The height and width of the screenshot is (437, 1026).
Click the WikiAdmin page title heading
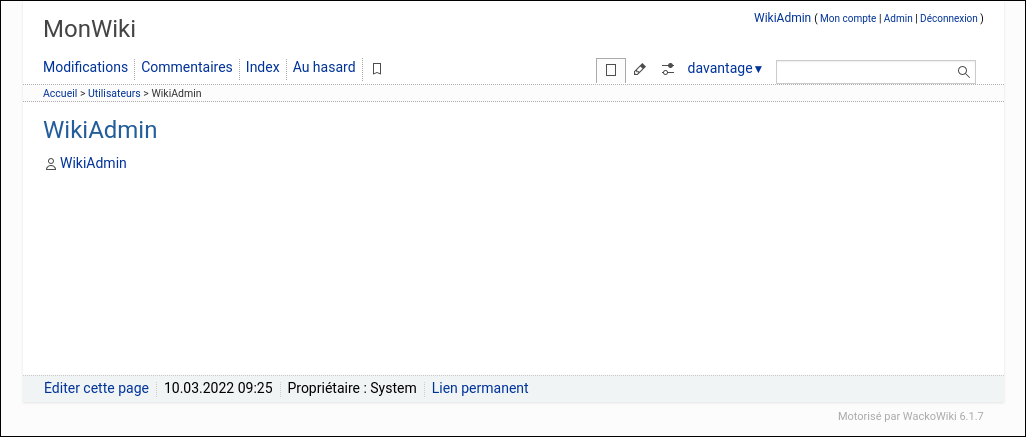pos(100,131)
